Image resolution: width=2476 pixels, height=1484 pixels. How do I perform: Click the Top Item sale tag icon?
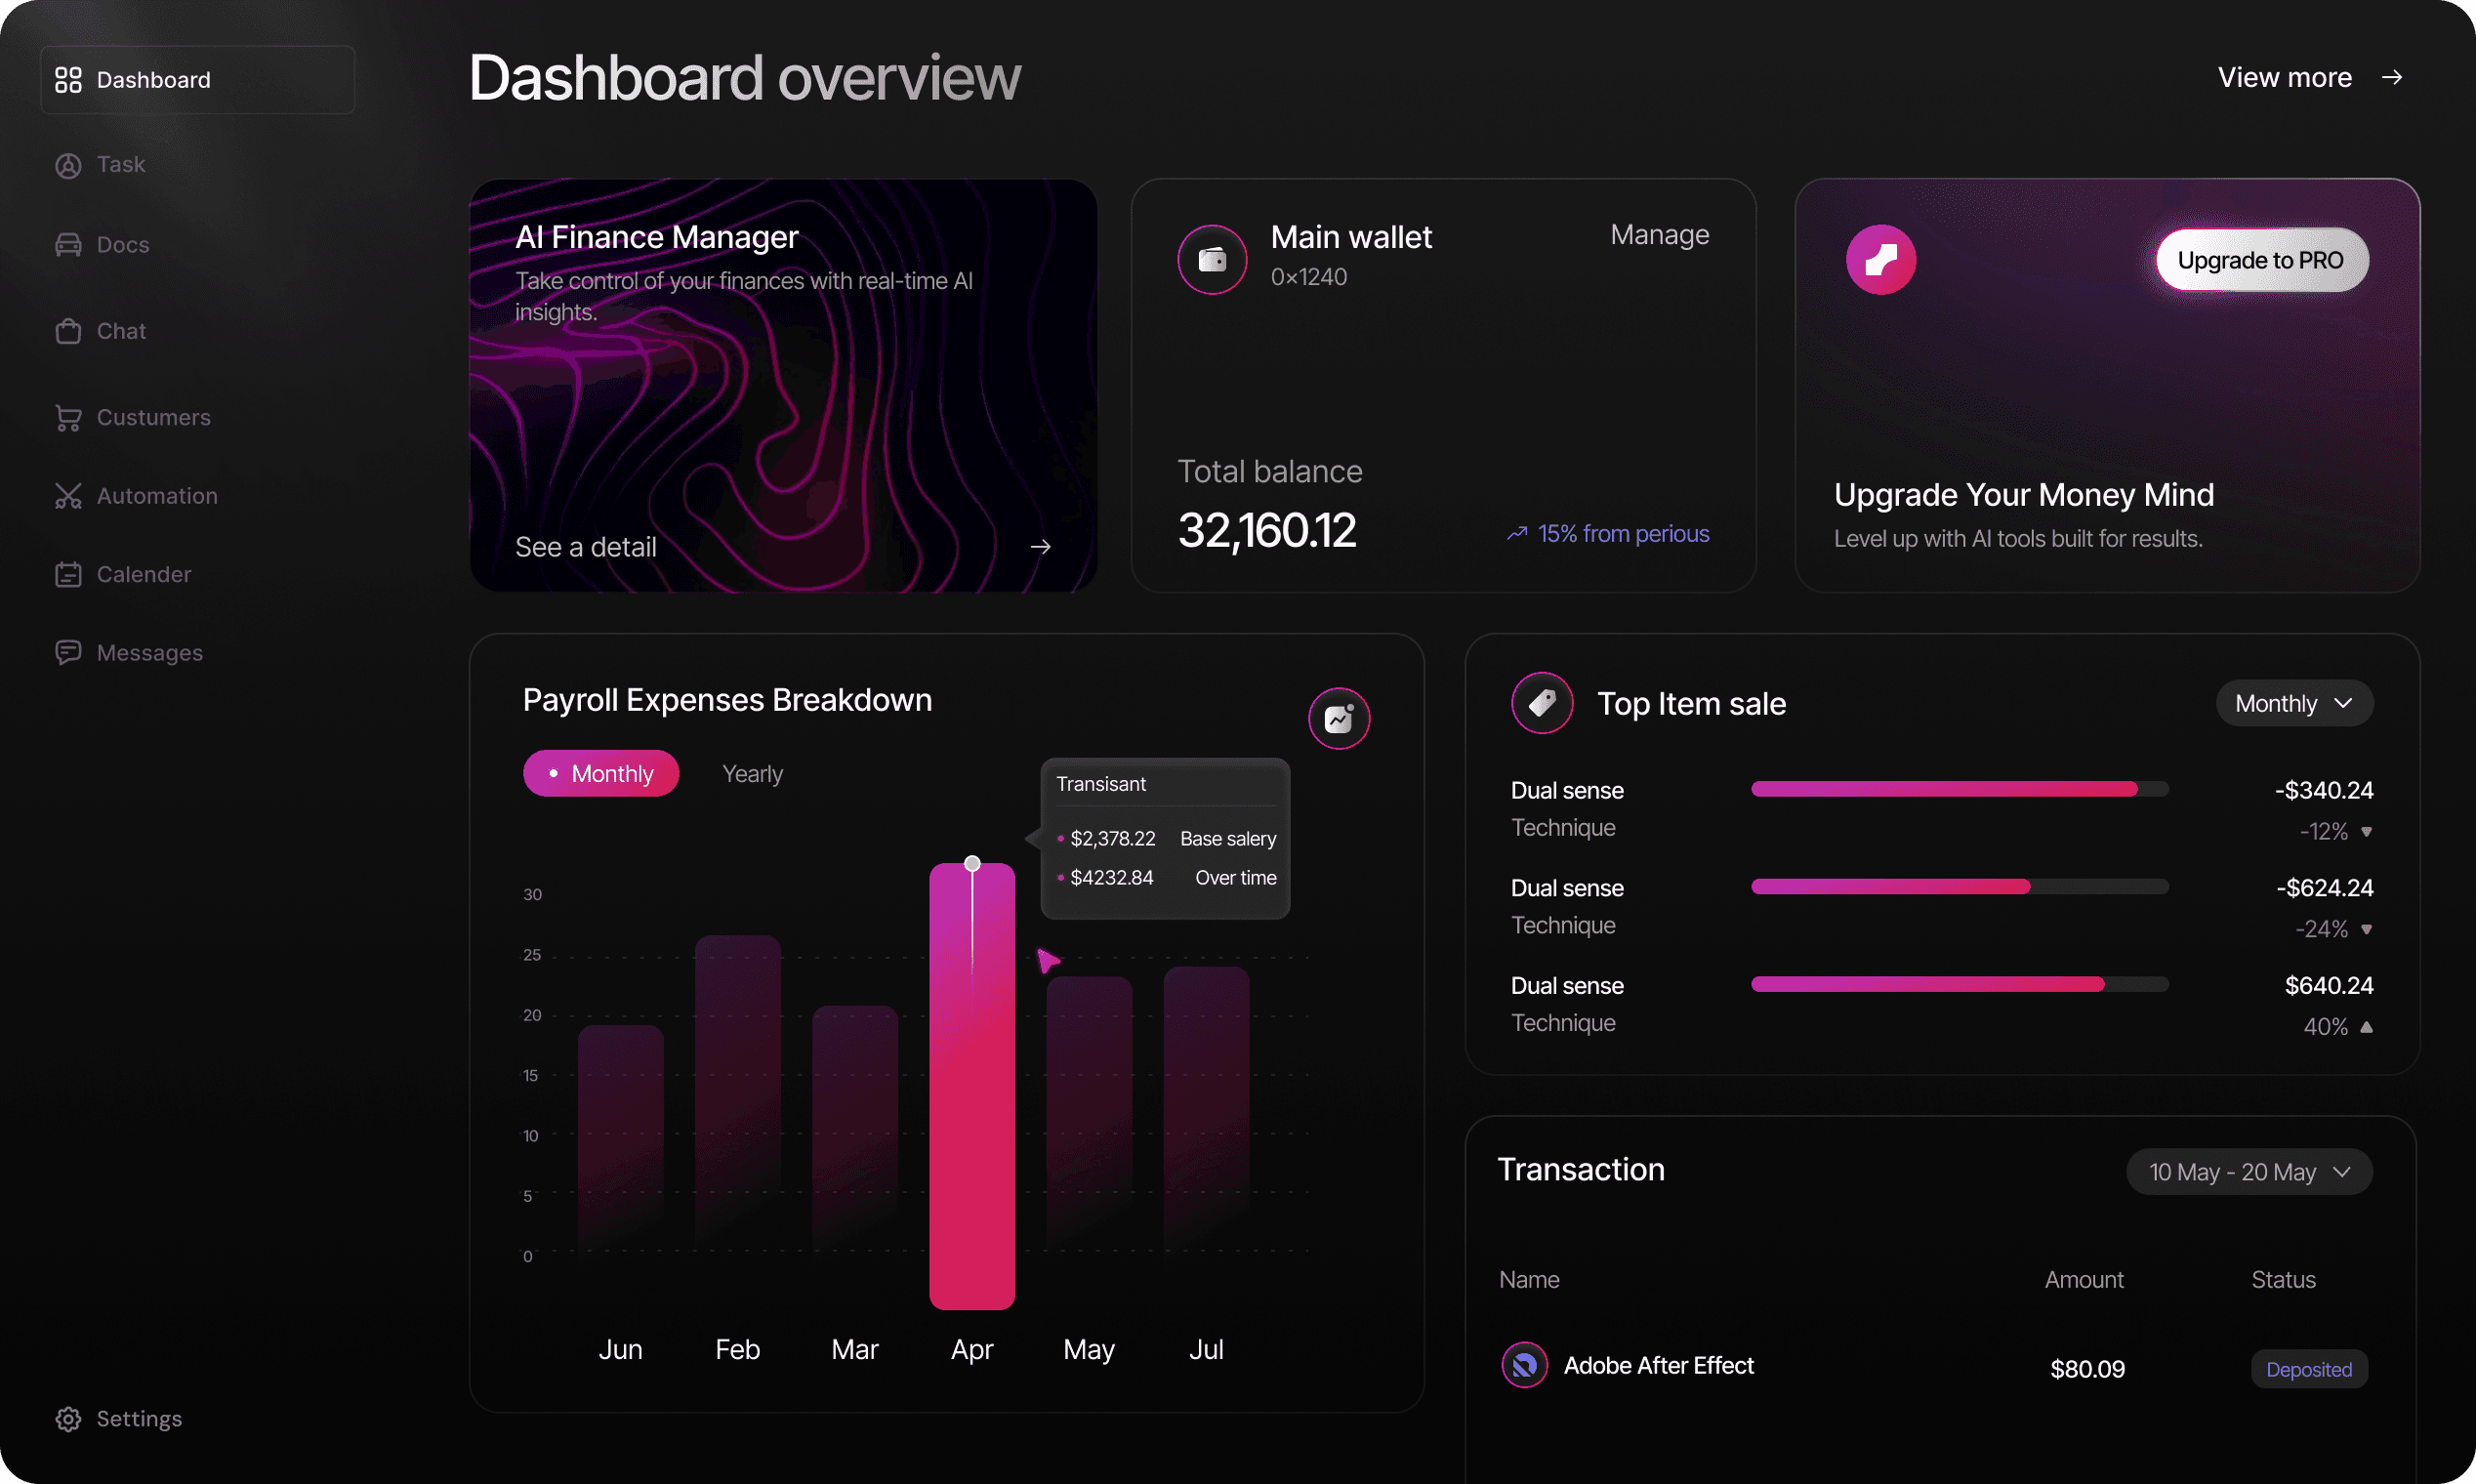1542,703
